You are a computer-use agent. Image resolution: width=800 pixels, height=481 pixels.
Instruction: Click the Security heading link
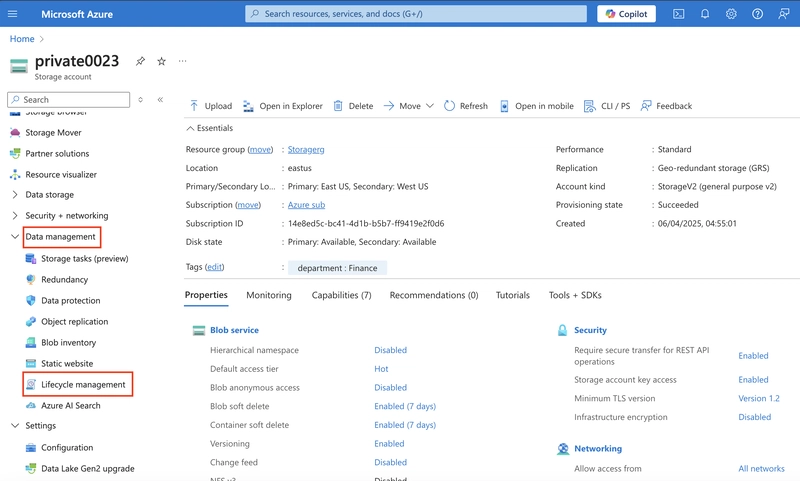click(x=590, y=330)
